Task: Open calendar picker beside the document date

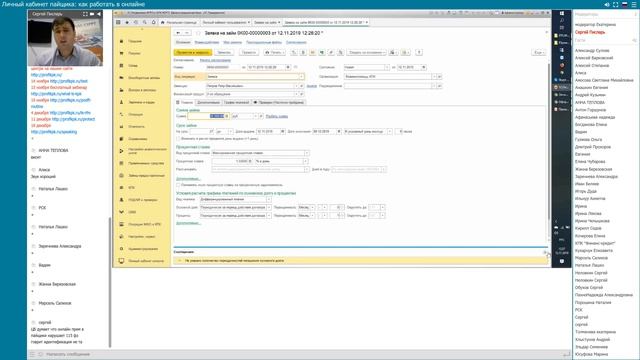Action: pos(288,67)
